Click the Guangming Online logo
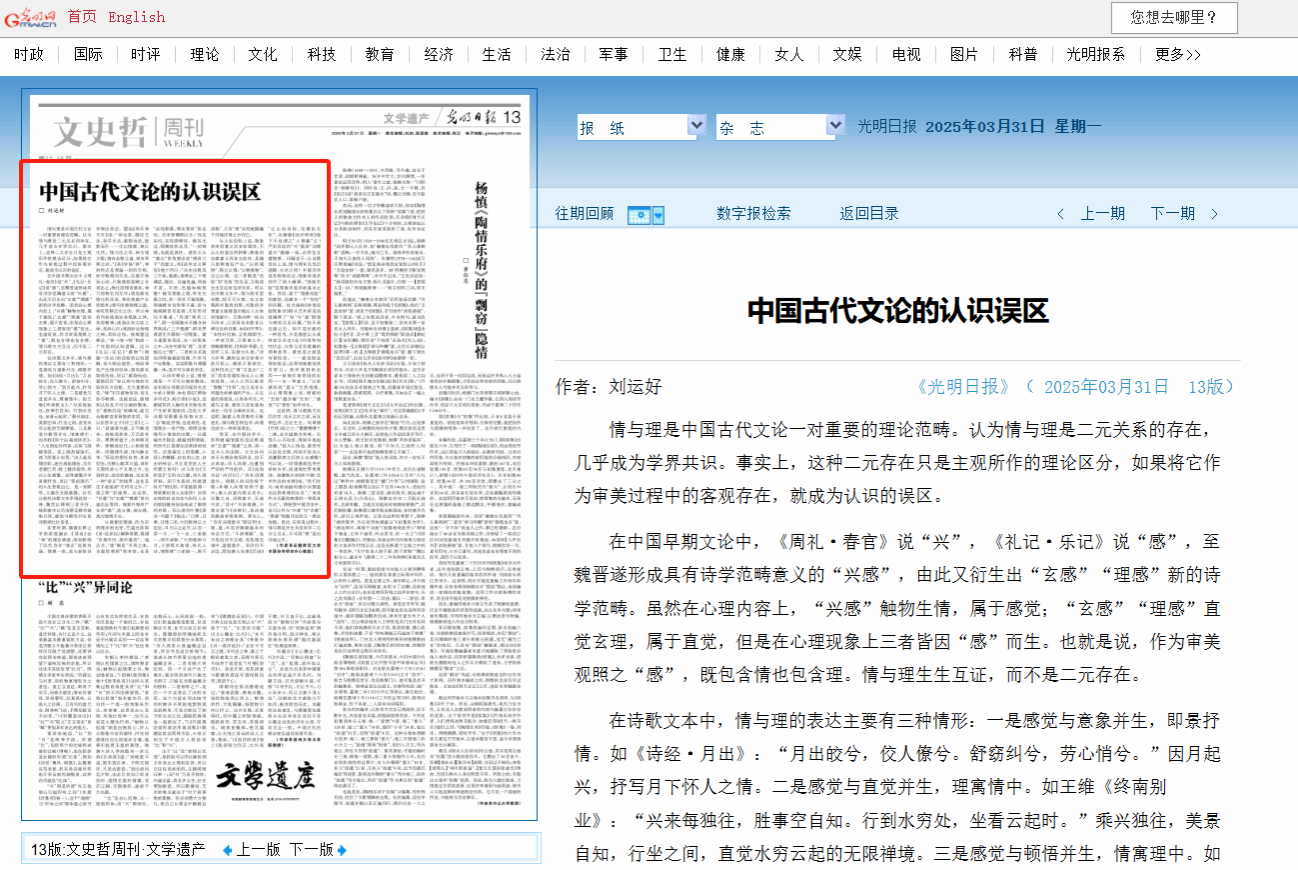Screen dimensions: 1298x870 point(30,16)
